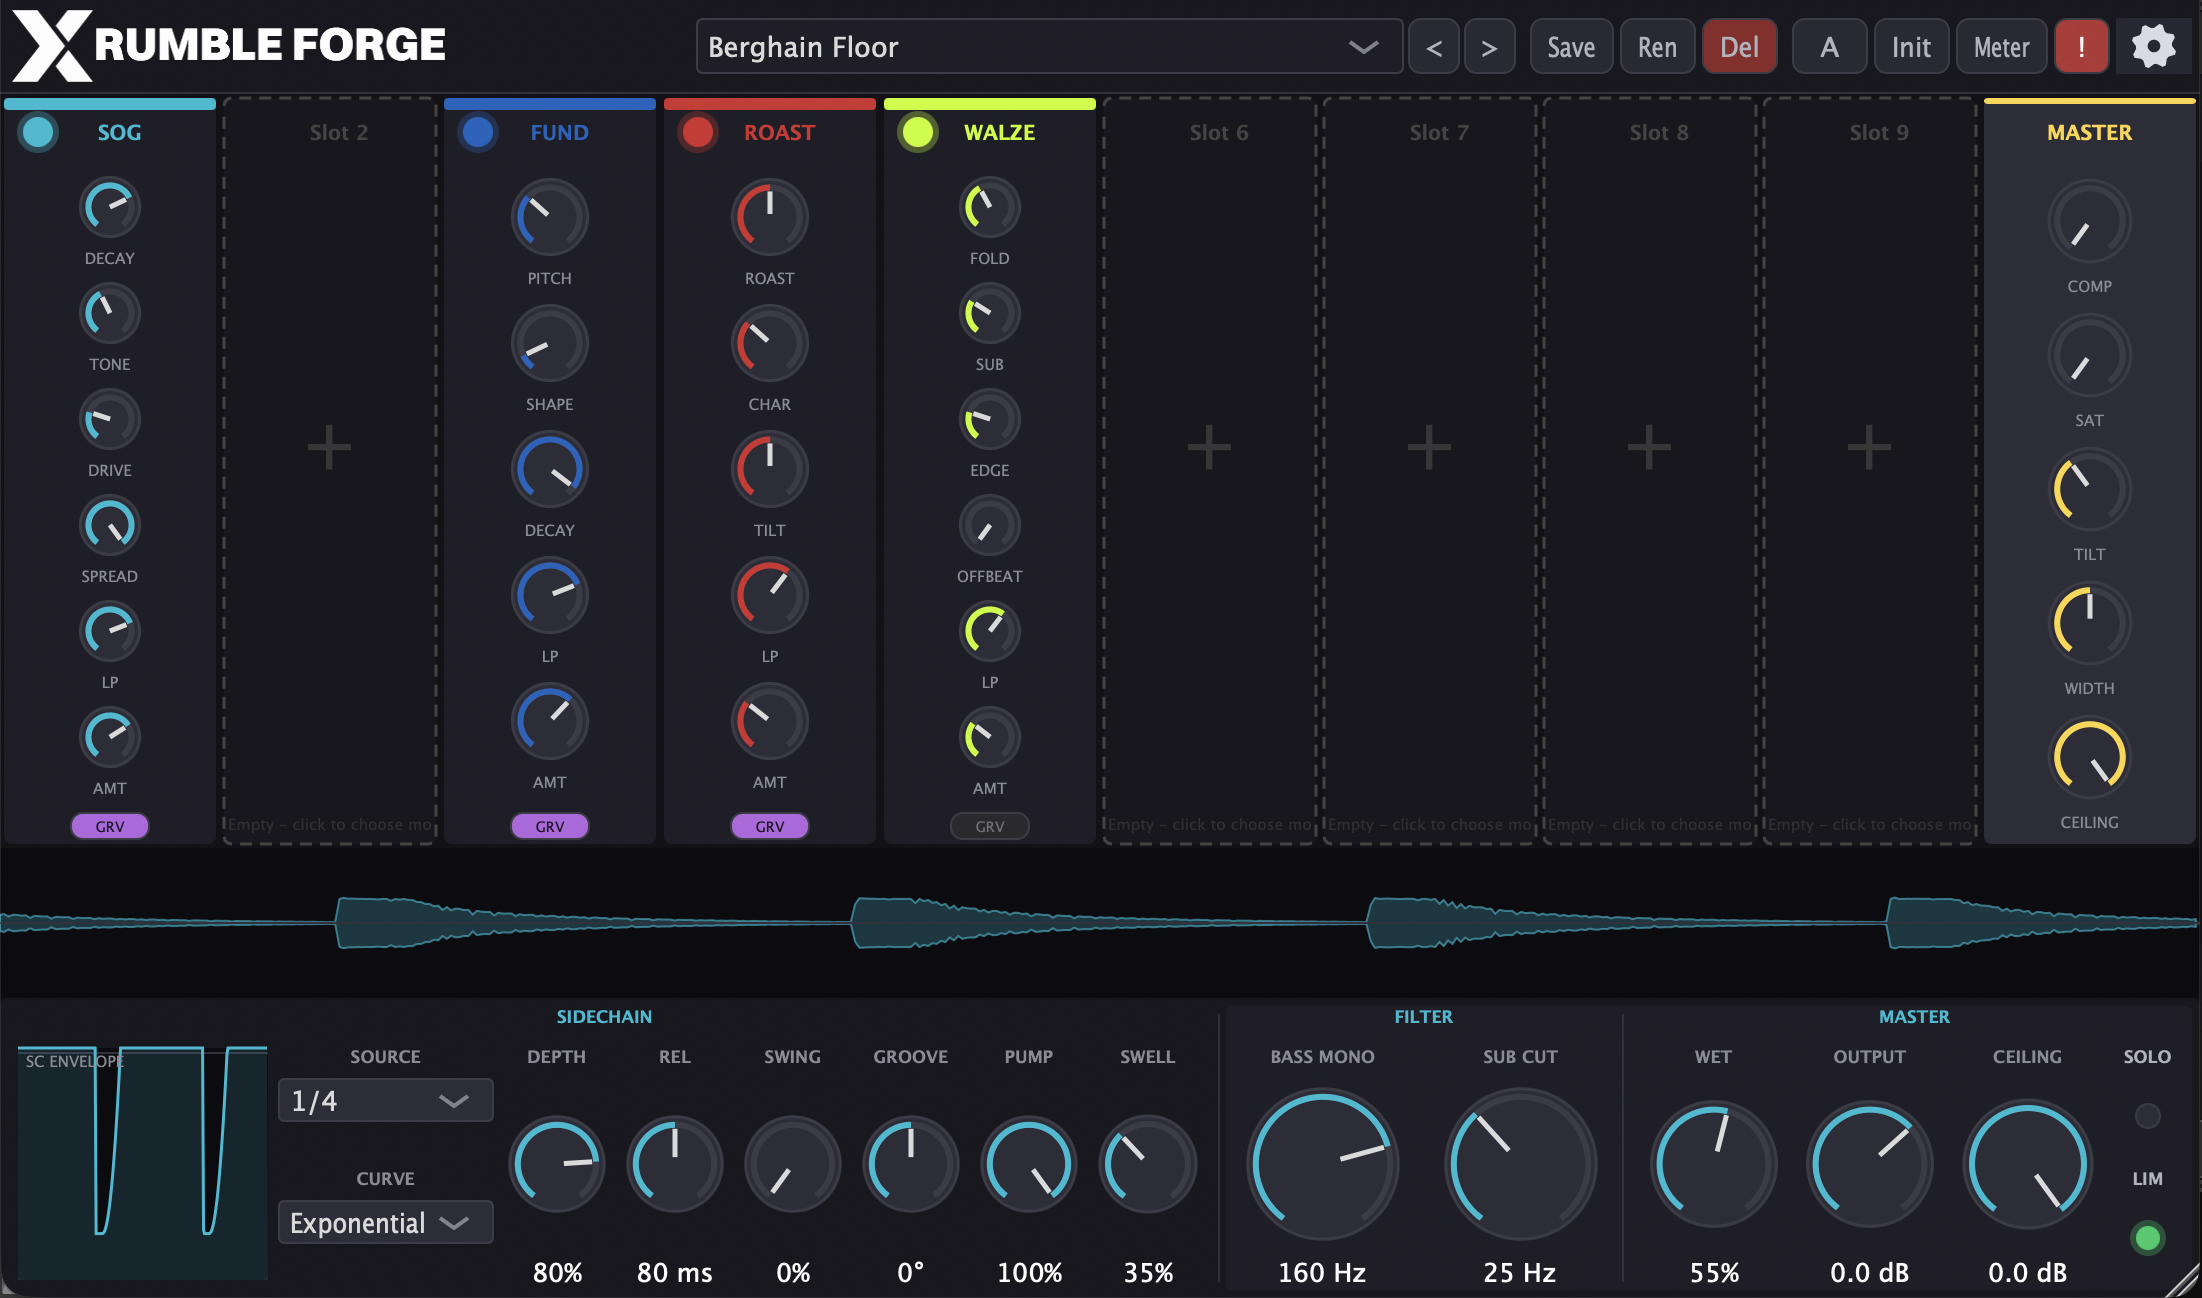This screenshot has width=2202, height=1298.
Task: Click the SC ENVELOPE display
Action: pyautogui.click(x=142, y=1162)
